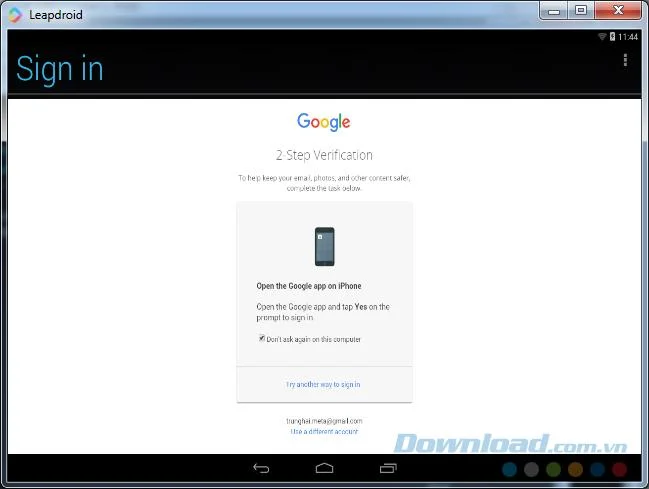Open the three-dot overflow menu

(x=625, y=60)
